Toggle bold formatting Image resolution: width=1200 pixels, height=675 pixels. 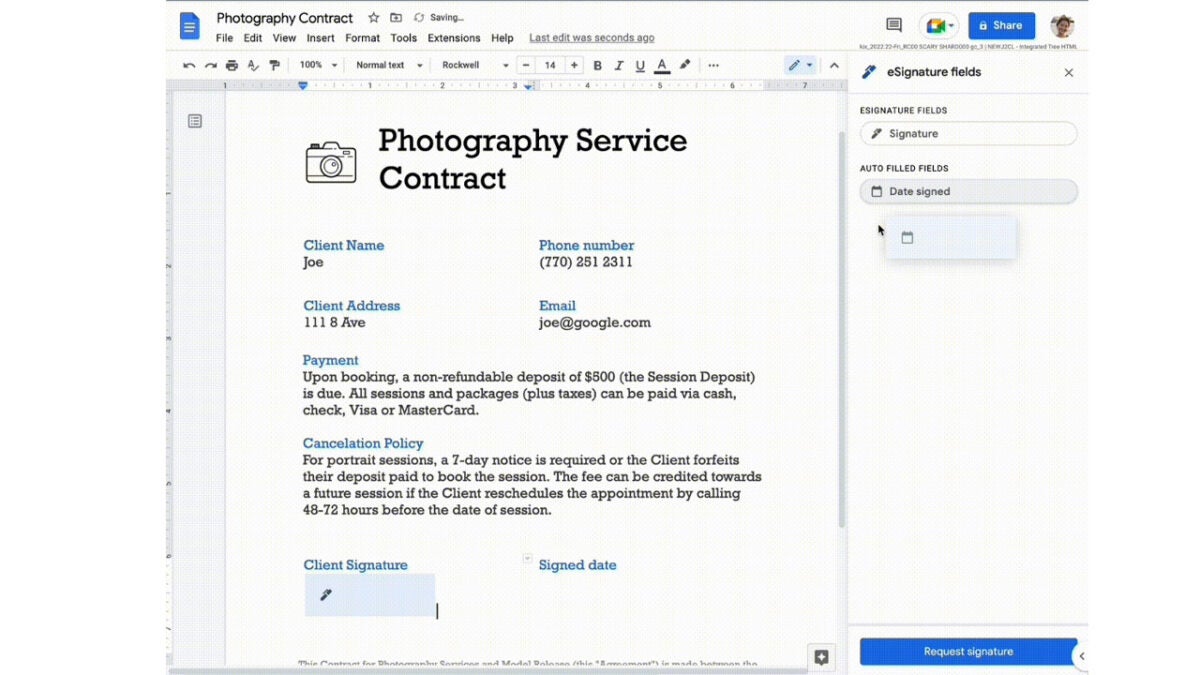597,64
